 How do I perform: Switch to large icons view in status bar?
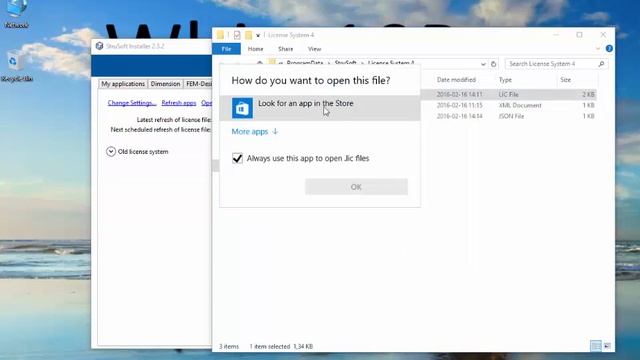click(607, 346)
